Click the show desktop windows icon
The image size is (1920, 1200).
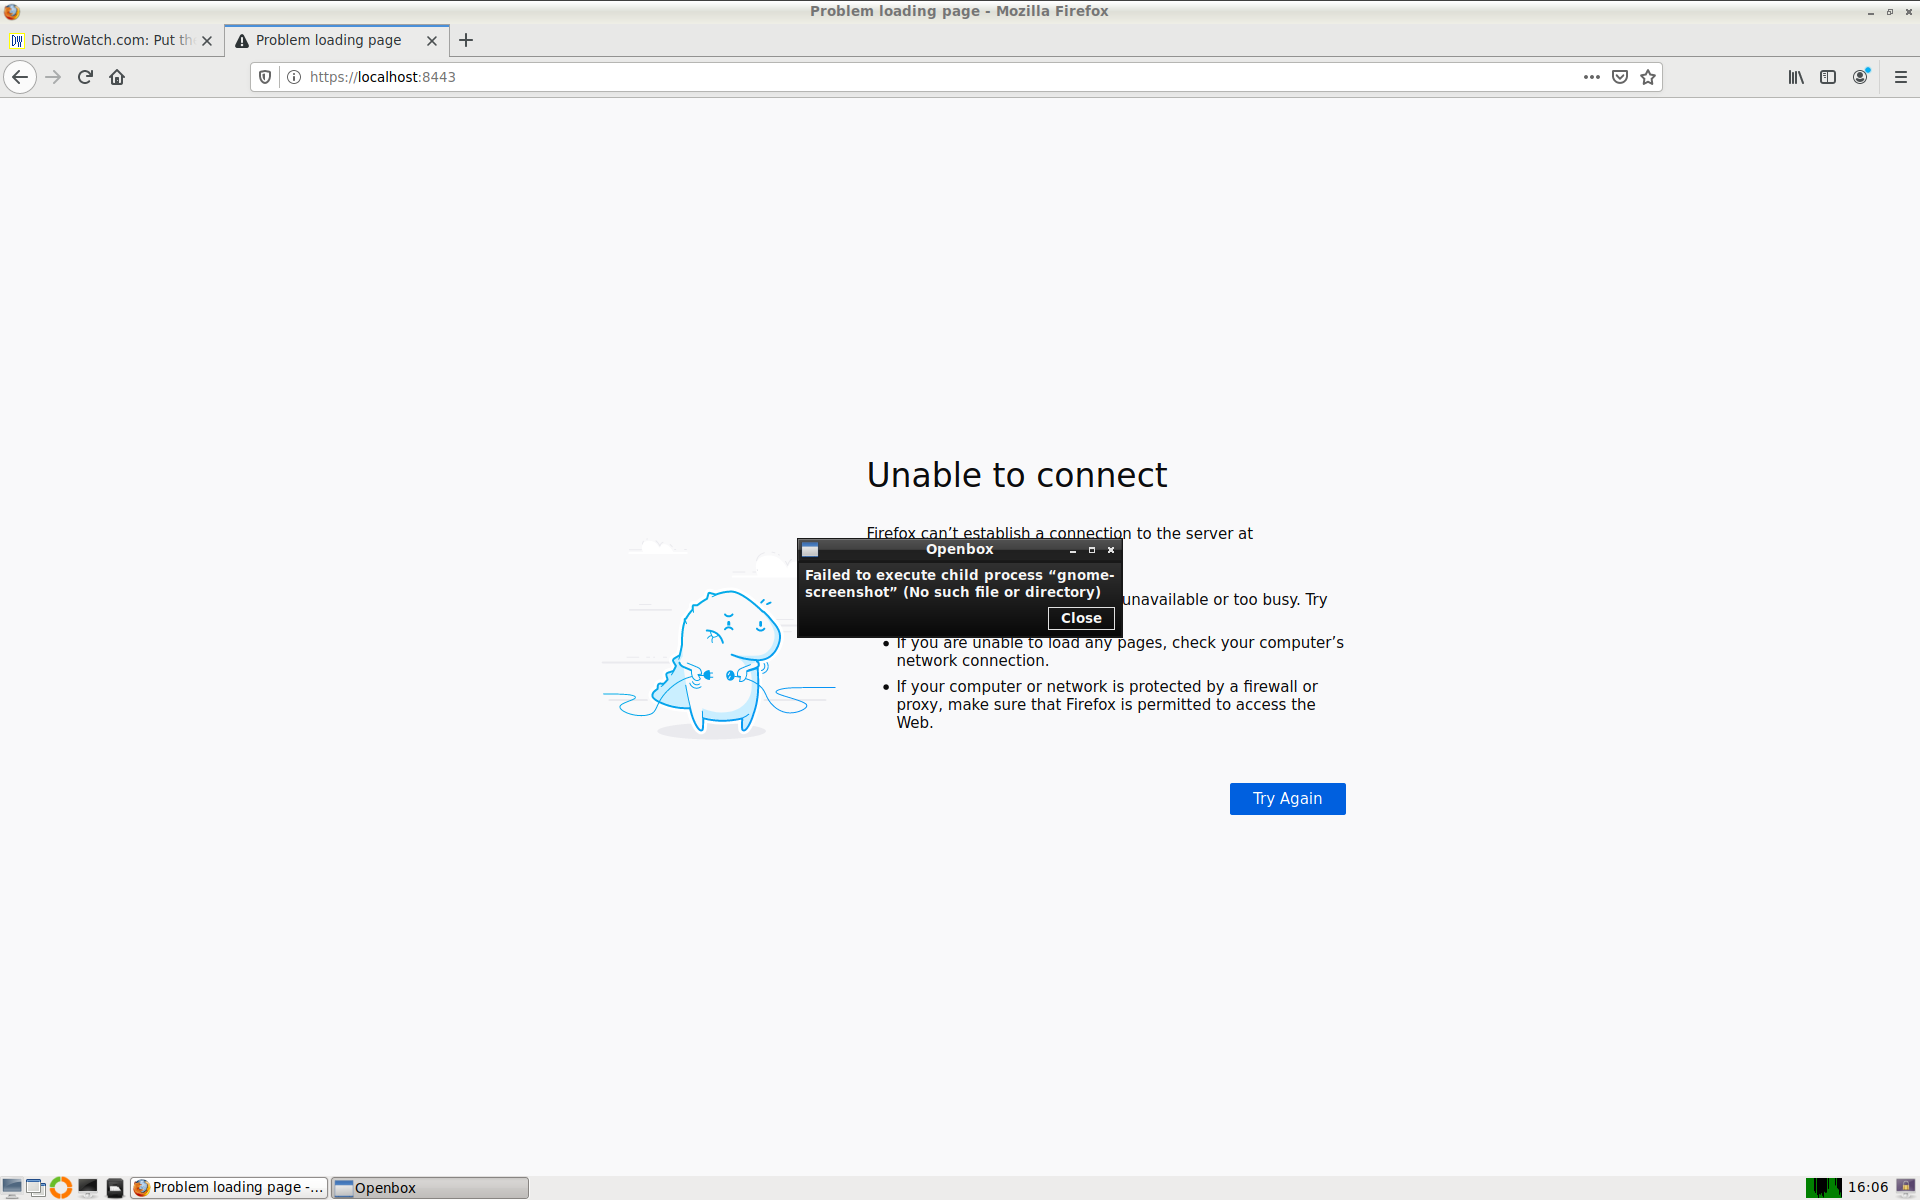(x=36, y=1187)
